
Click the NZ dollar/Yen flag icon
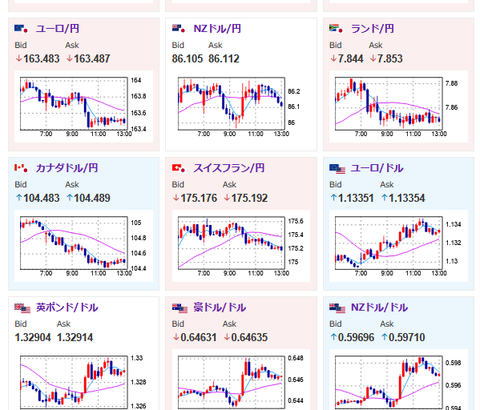point(179,29)
